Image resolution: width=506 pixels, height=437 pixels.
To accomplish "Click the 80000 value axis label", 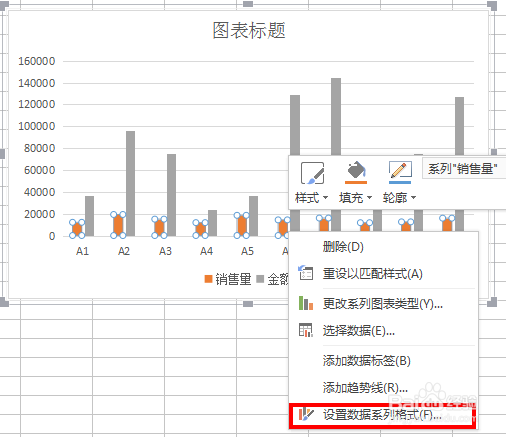I will tap(40, 148).
